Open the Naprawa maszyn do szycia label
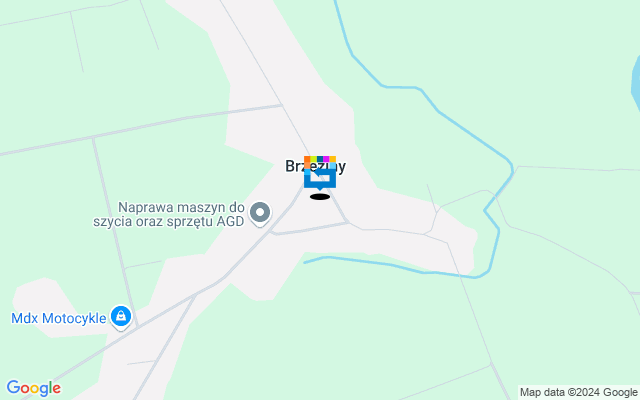The height and width of the screenshot is (400, 640). 169,214
